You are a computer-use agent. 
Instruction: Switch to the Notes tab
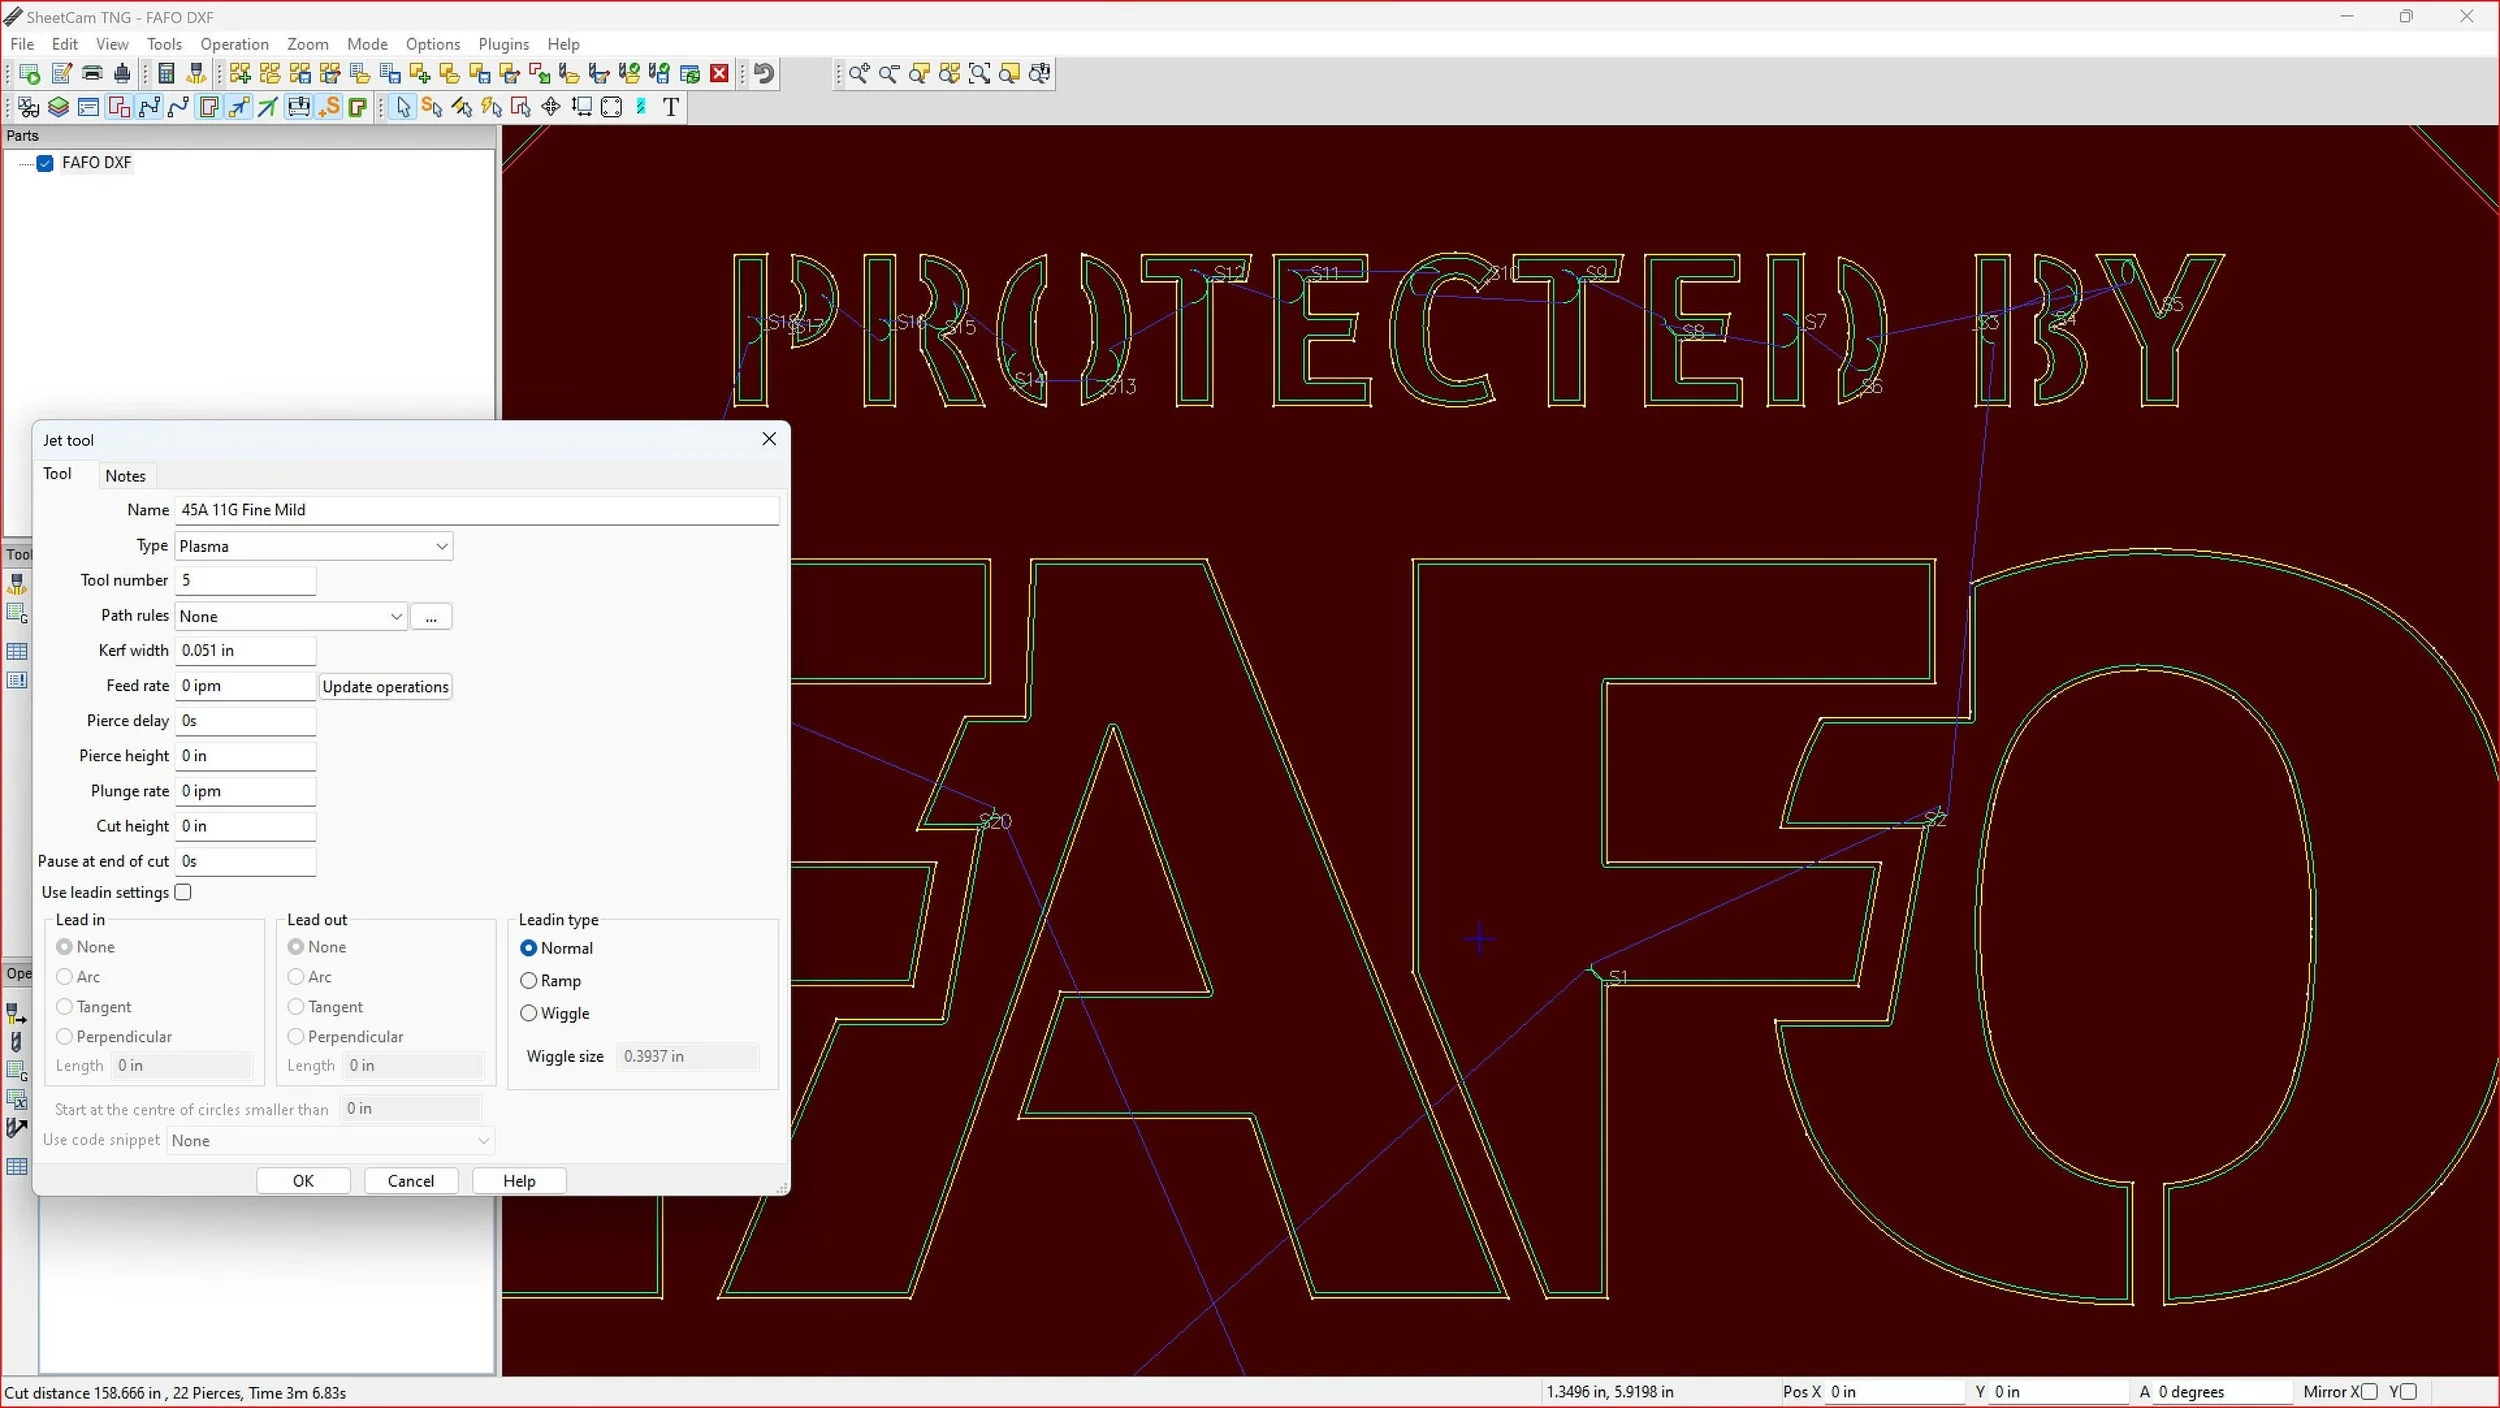pos(125,476)
